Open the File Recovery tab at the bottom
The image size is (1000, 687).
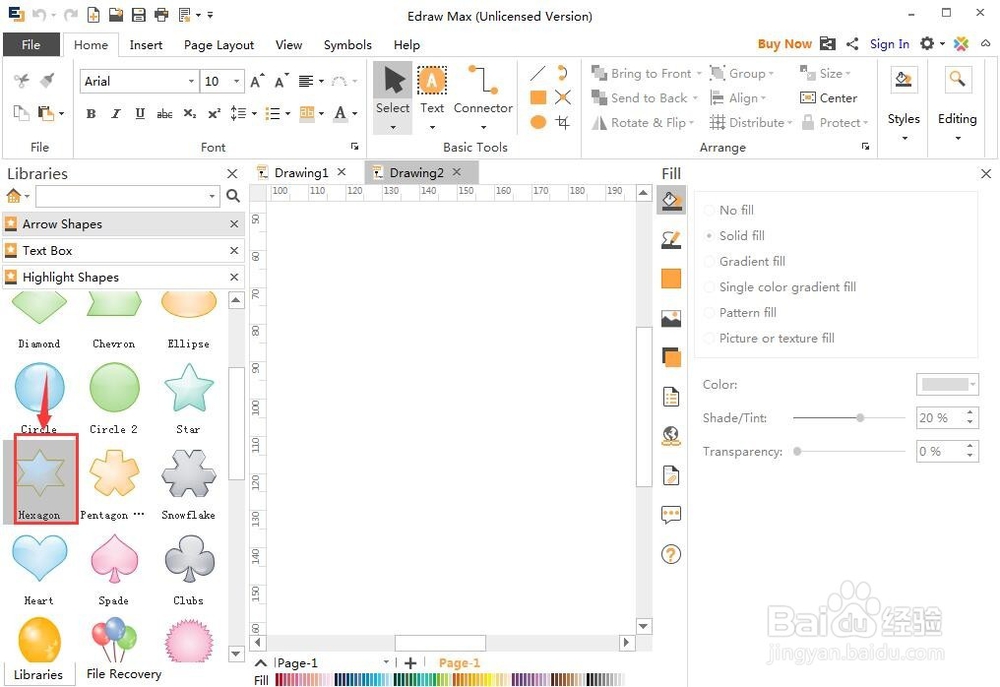124,674
